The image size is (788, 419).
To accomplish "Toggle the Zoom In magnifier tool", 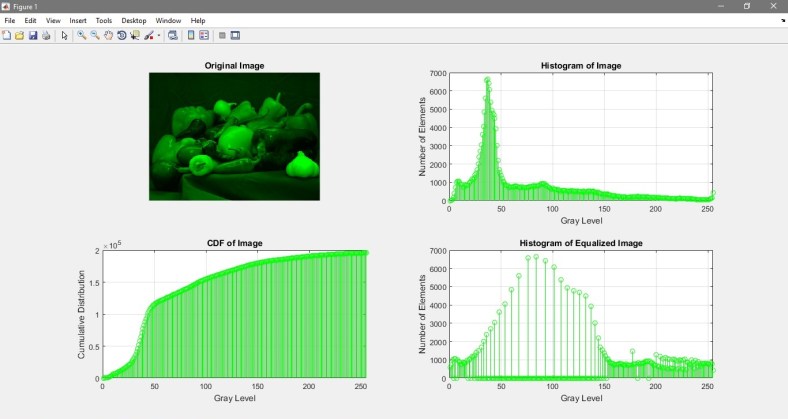I will click(x=82, y=35).
